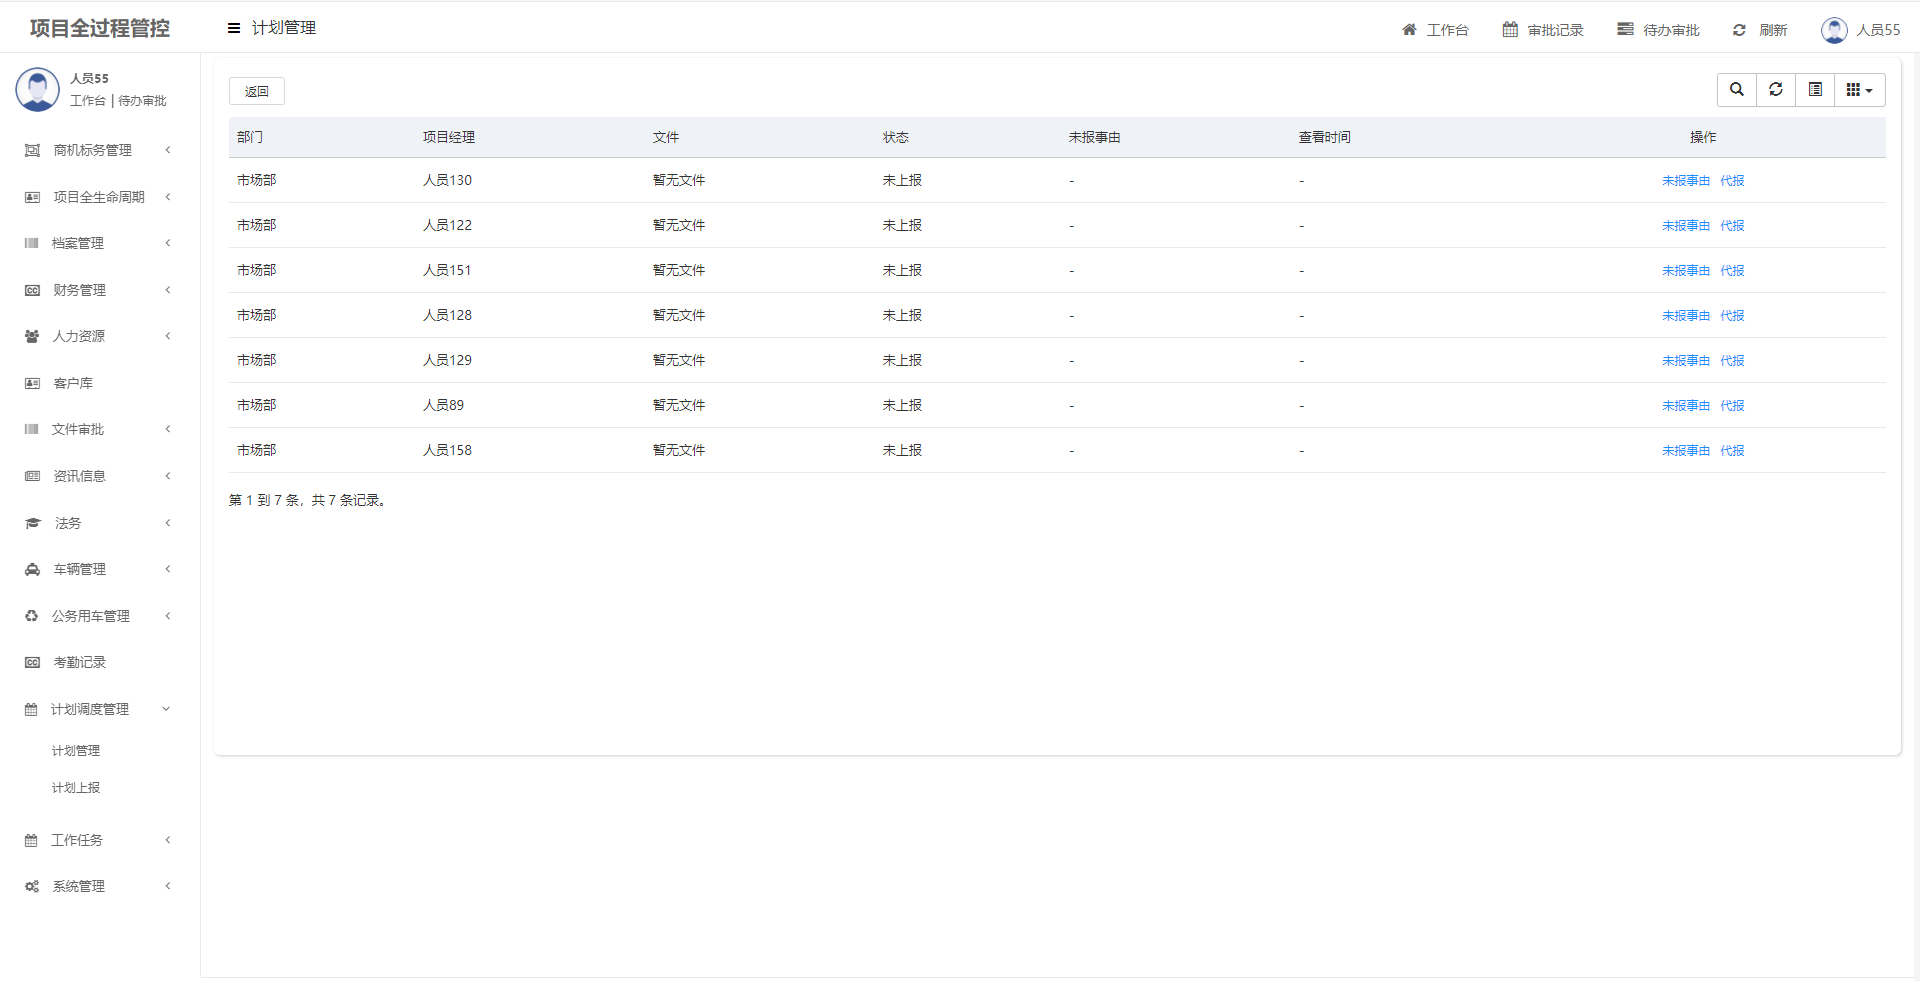This screenshot has width=1920, height=981.
Task: Select 计划上报 in the sidebar submenu
Action: coord(76,788)
